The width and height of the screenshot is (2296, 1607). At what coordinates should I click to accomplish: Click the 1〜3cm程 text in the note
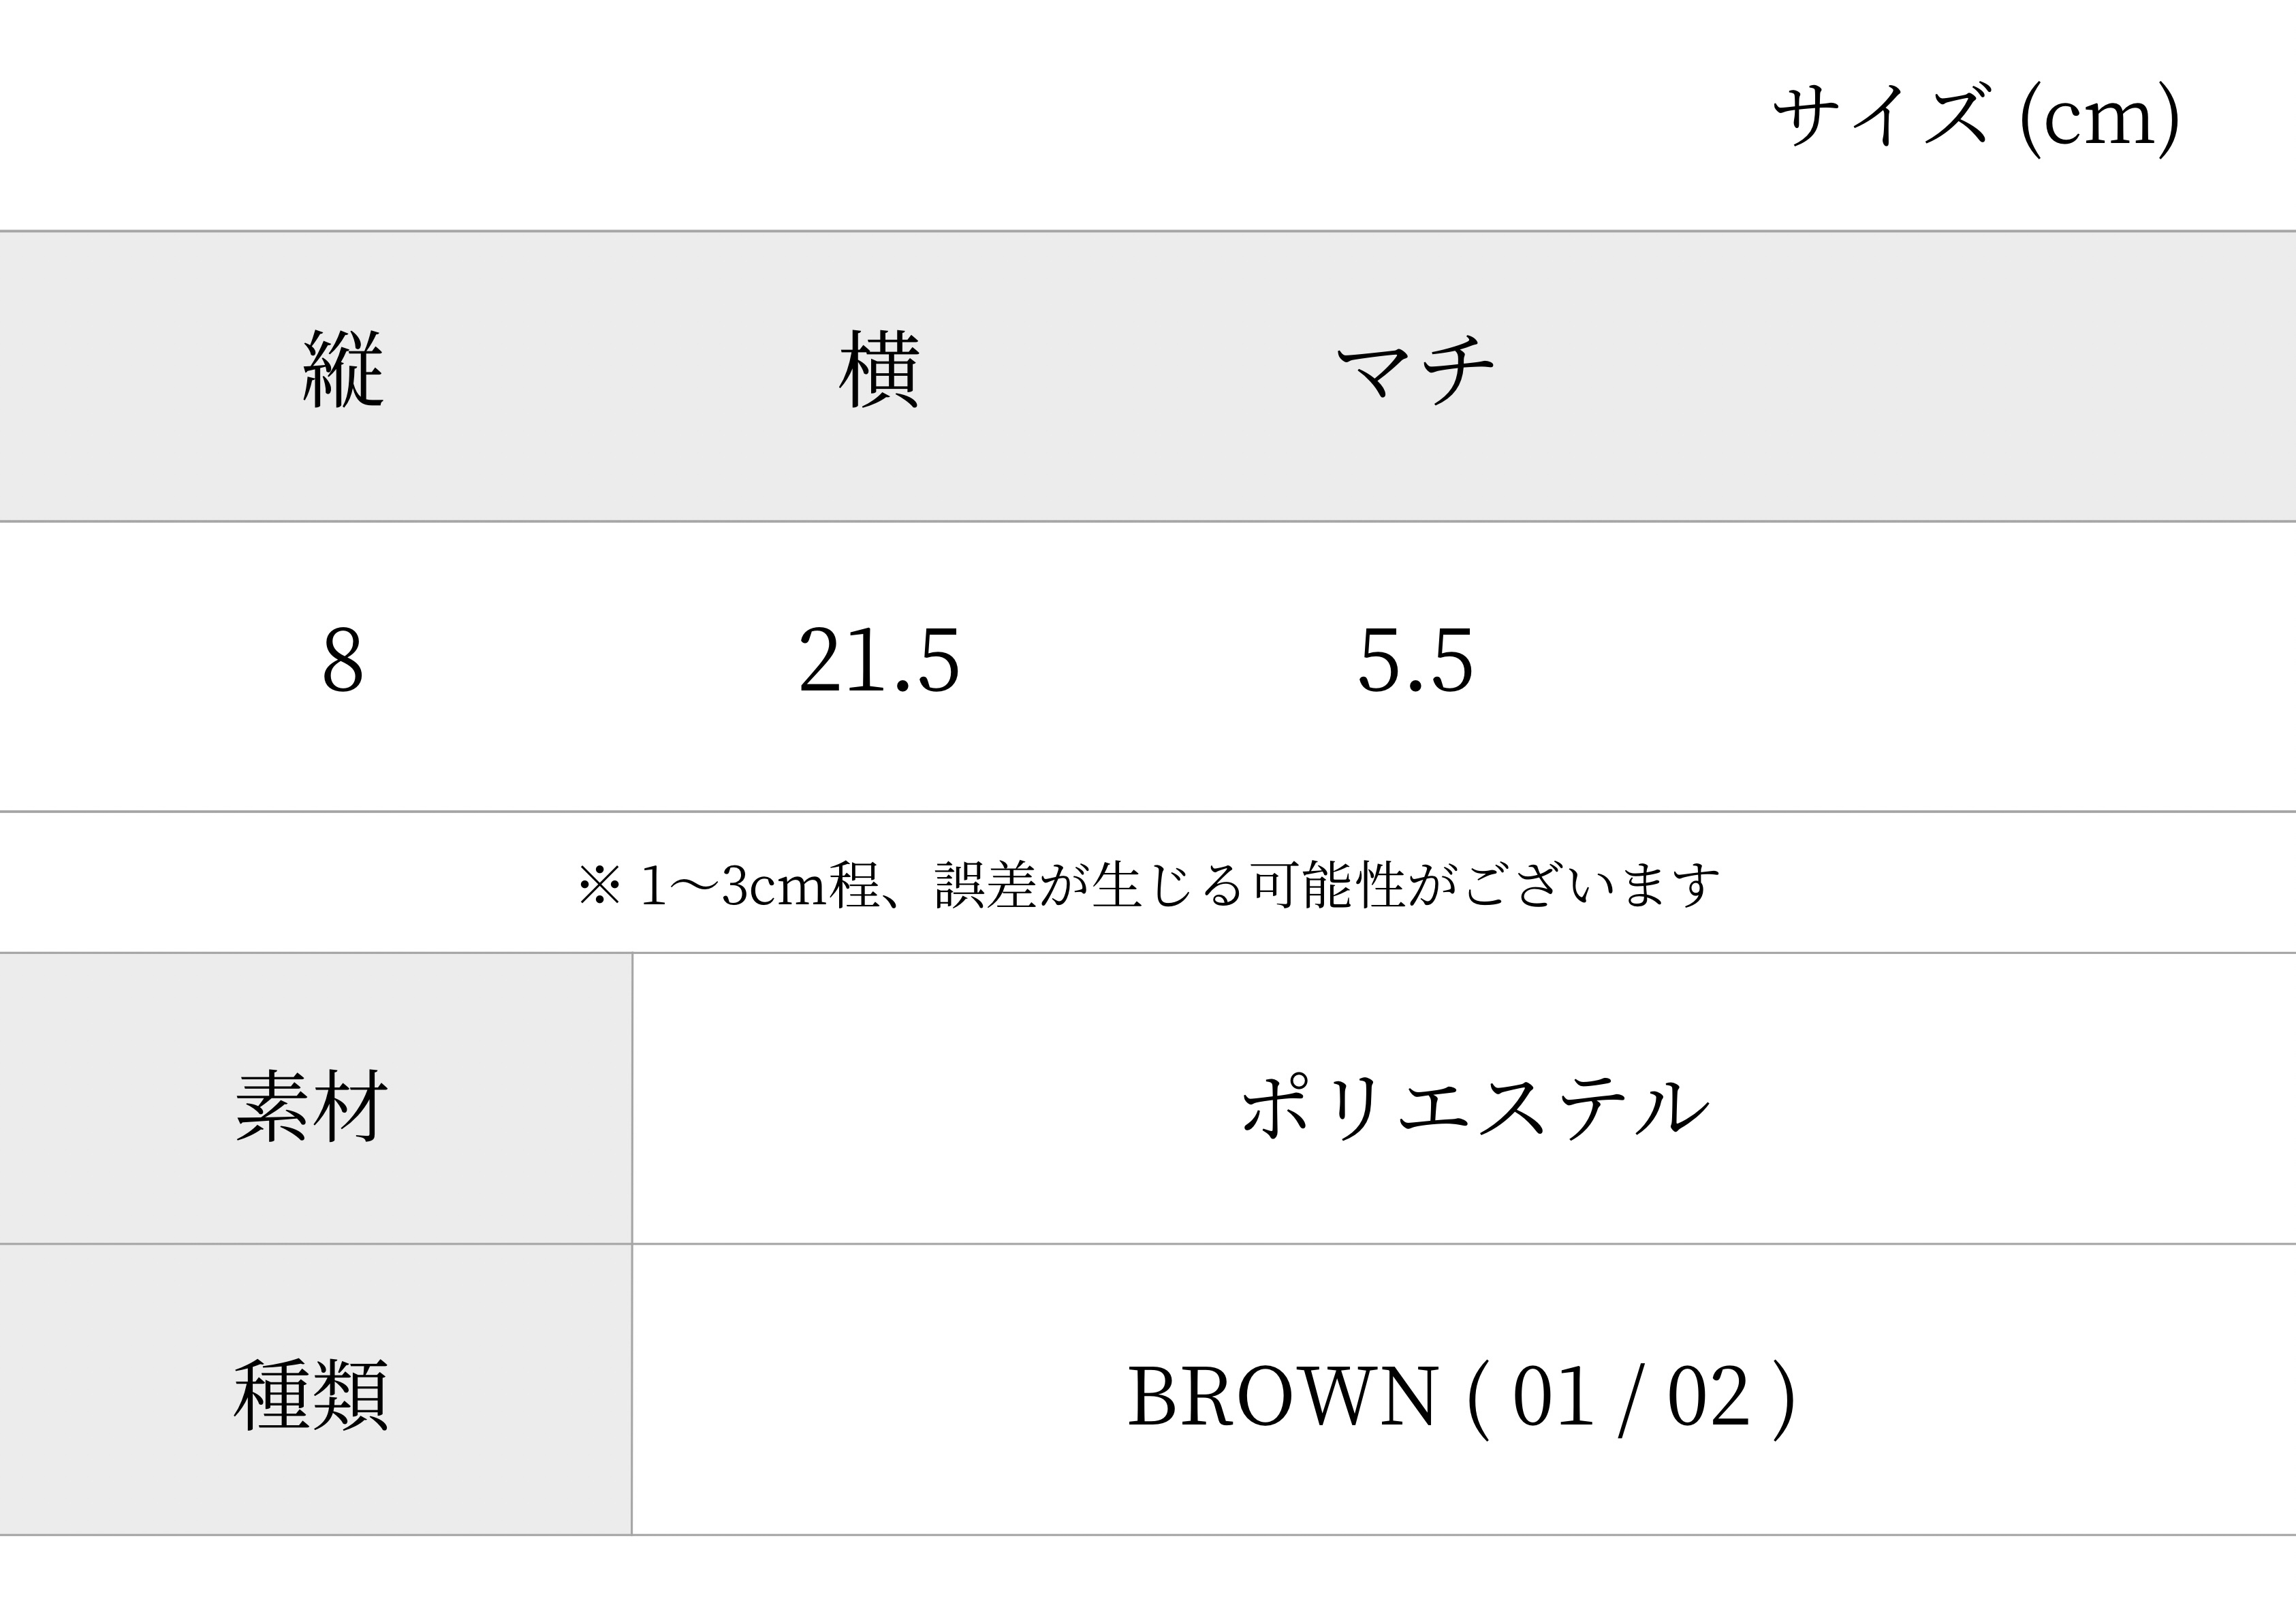pos(760,886)
